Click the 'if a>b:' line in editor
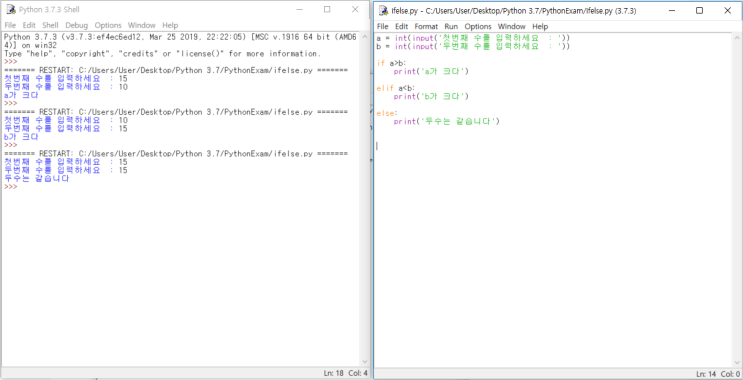Image resolution: width=743 pixels, height=380 pixels. coord(391,63)
